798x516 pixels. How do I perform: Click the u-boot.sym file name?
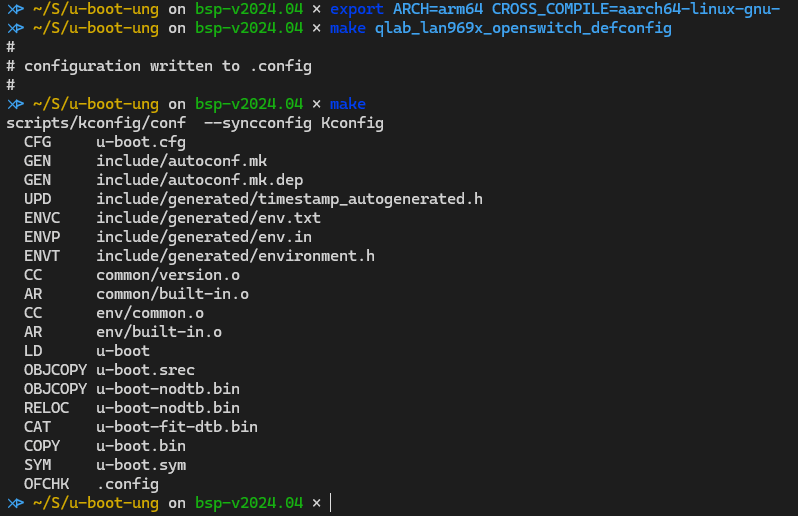pos(141,465)
